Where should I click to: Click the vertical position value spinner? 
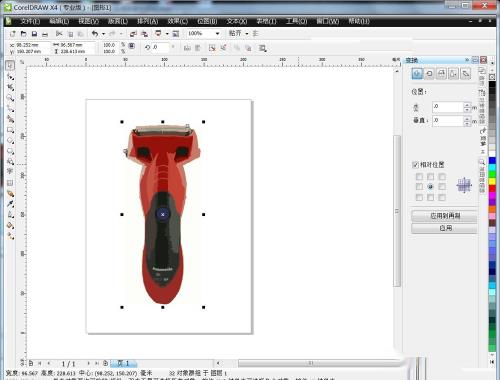[x=467, y=121]
